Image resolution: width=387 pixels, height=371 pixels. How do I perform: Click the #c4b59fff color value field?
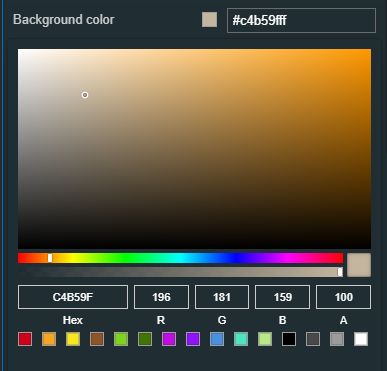[301, 20]
